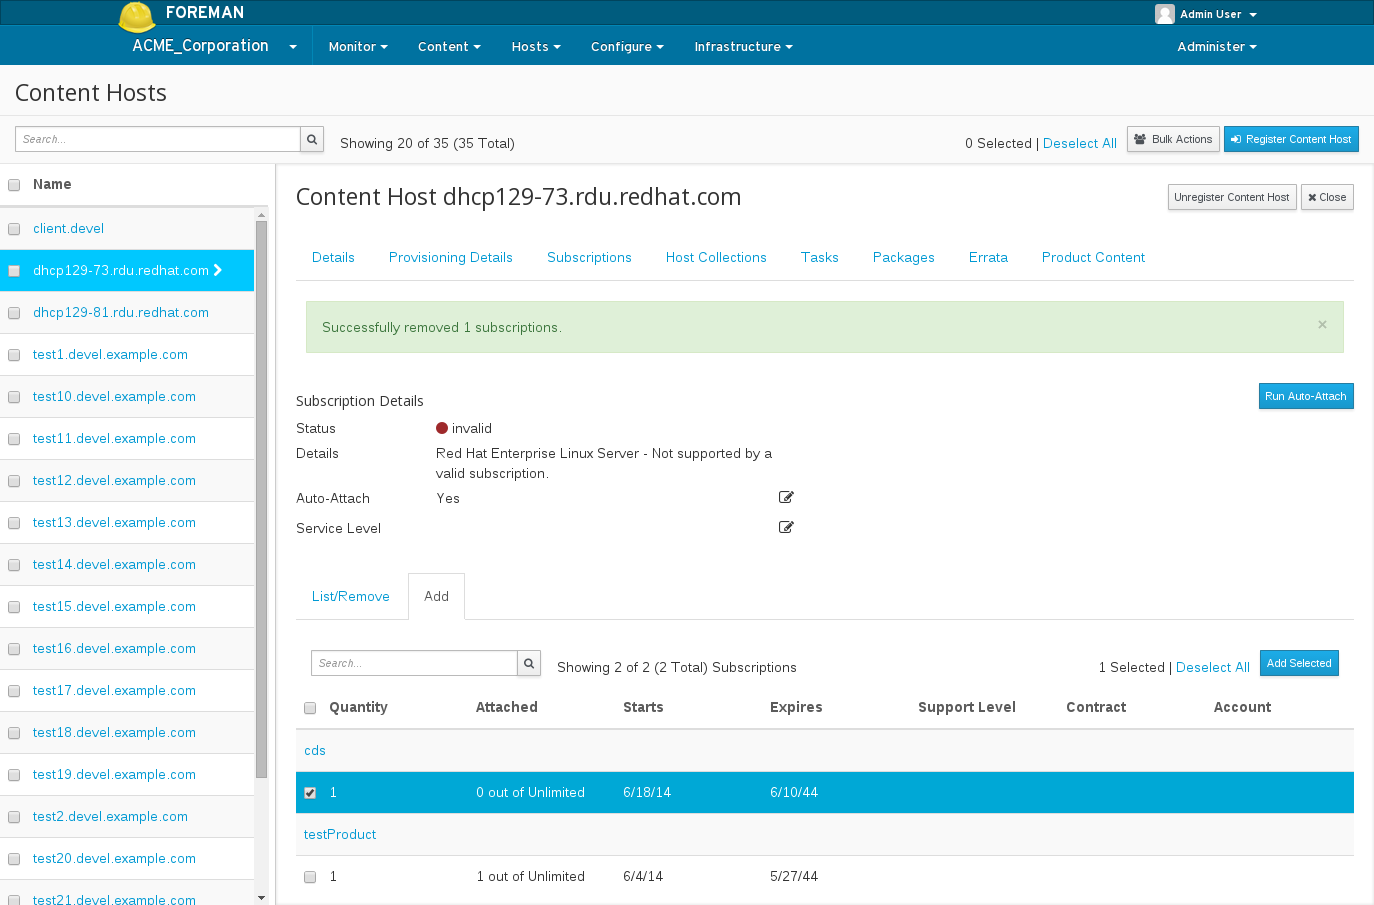Check the dhcp129-73.rdu.redhat.com row checkbox
The width and height of the screenshot is (1374, 905).
(x=14, y=271)
